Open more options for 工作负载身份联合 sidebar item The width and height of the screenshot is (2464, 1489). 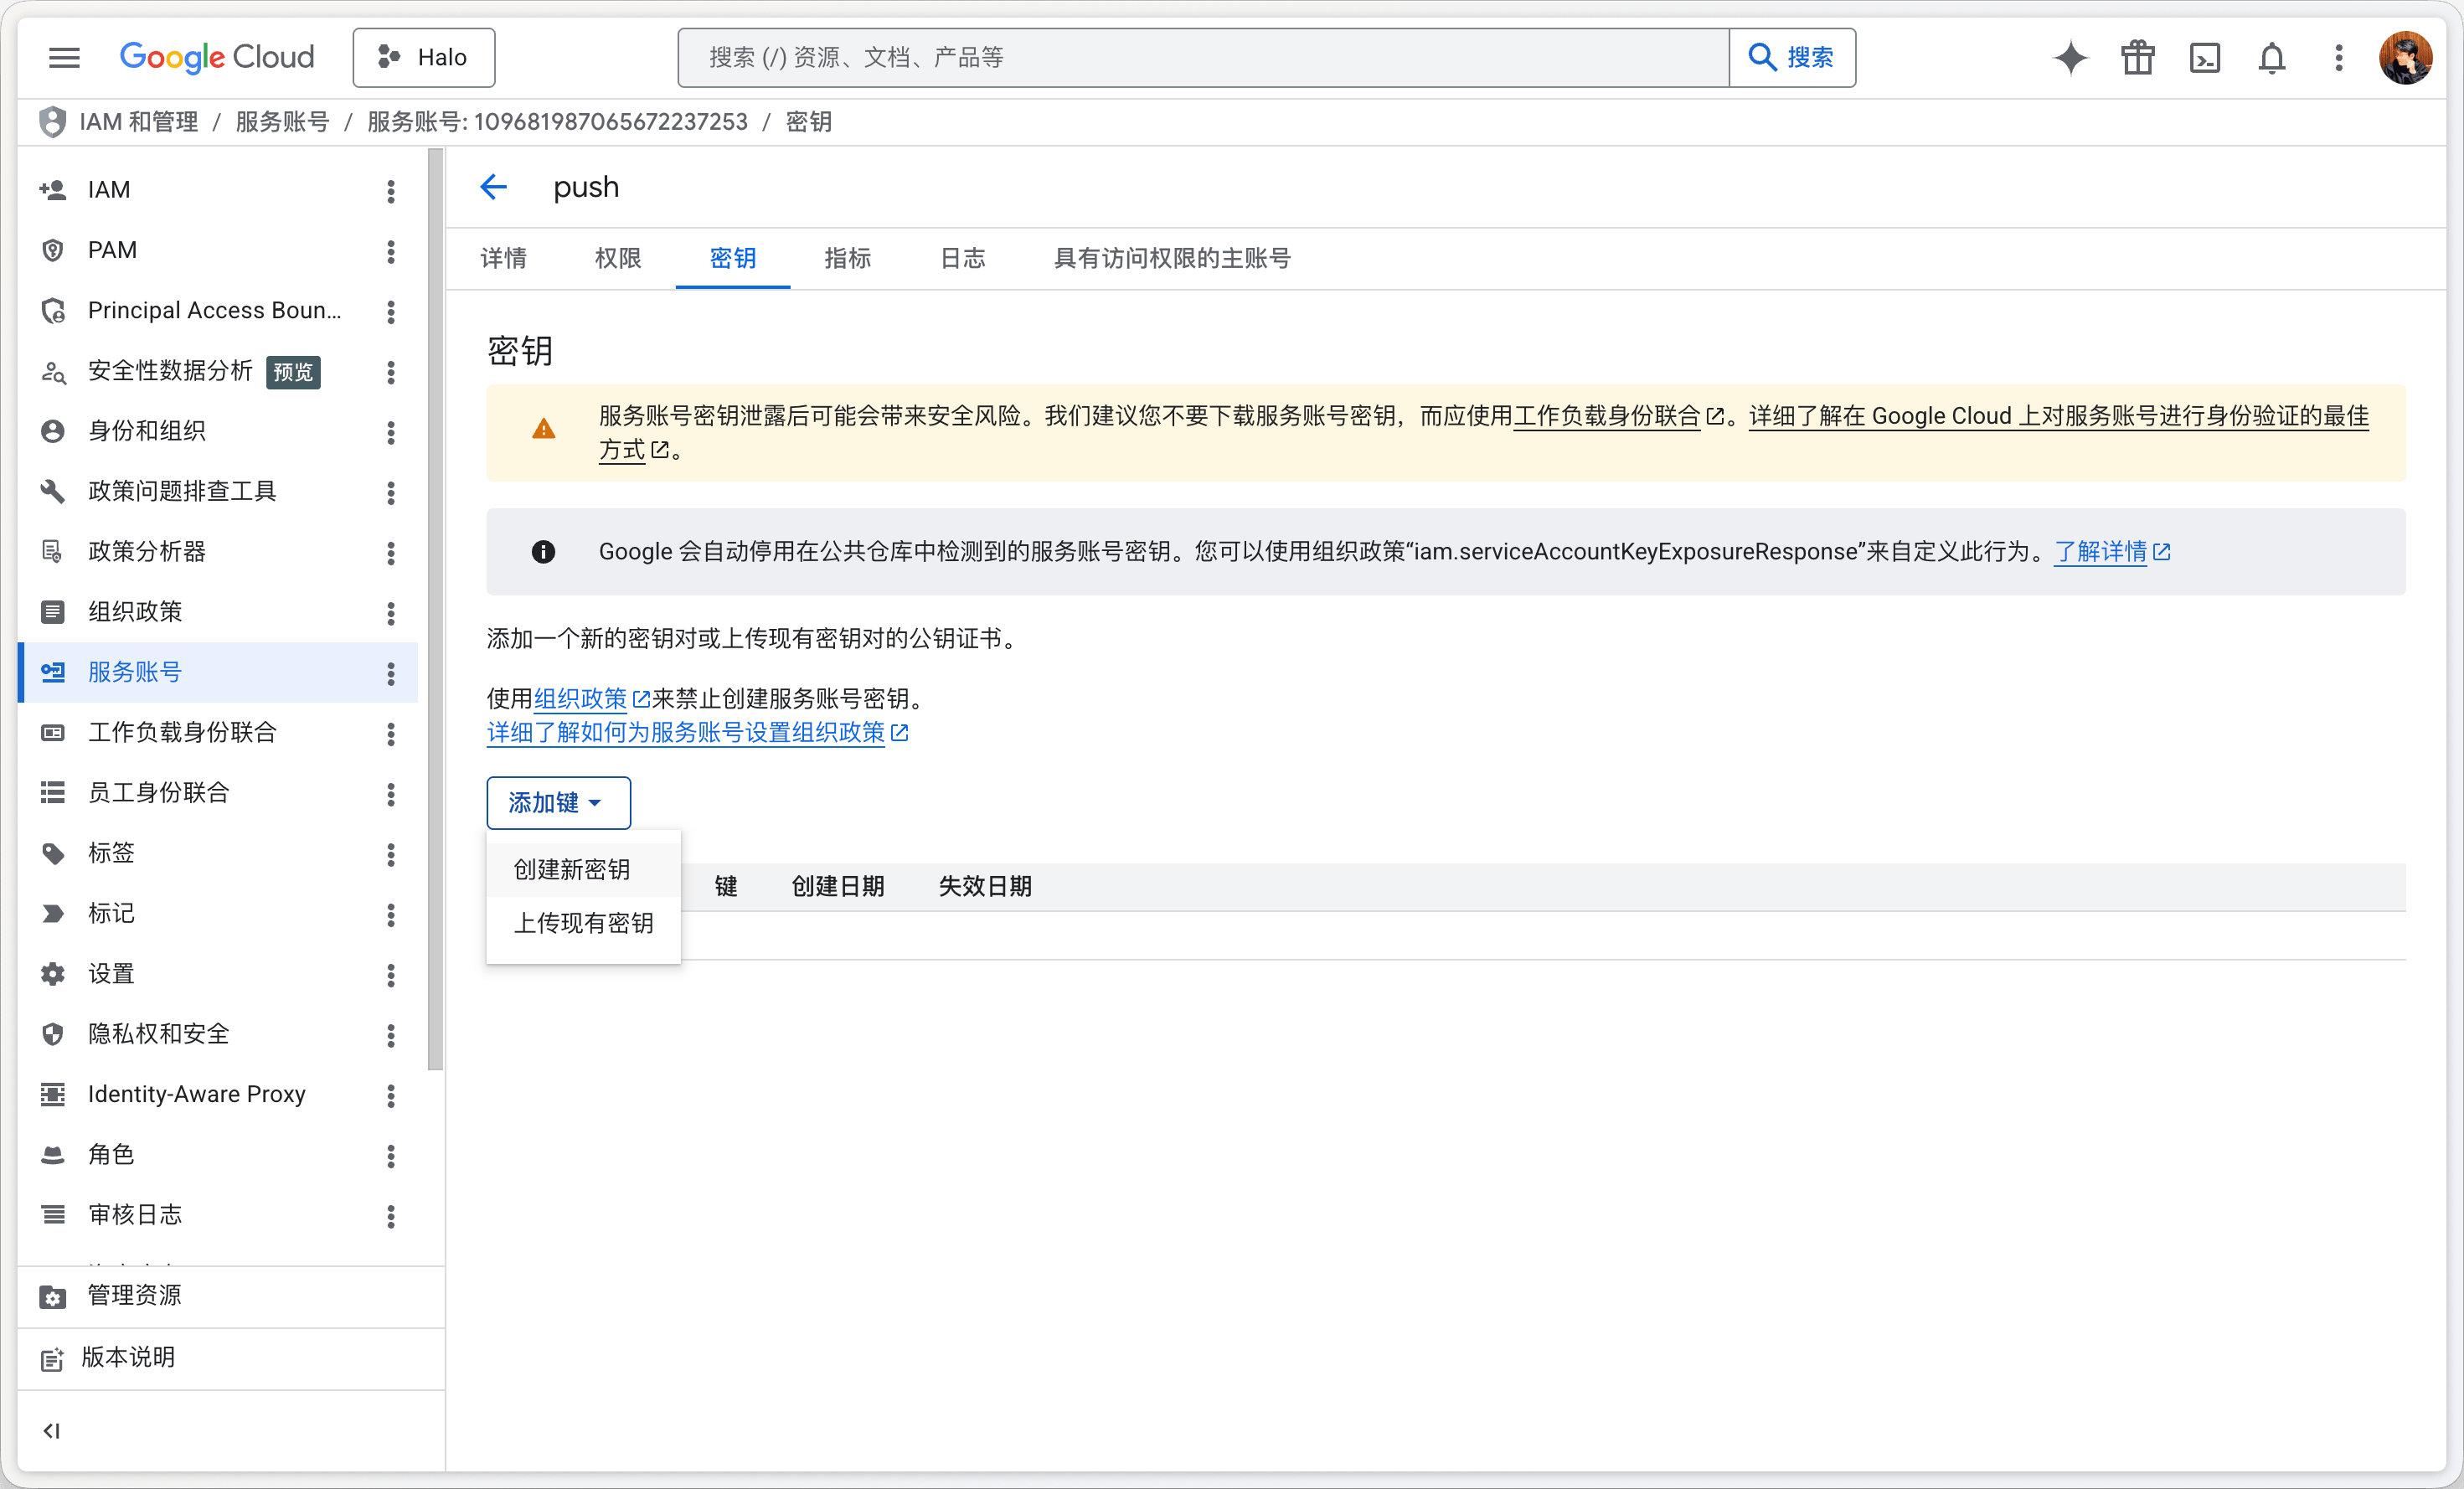(x=391, y=734)
